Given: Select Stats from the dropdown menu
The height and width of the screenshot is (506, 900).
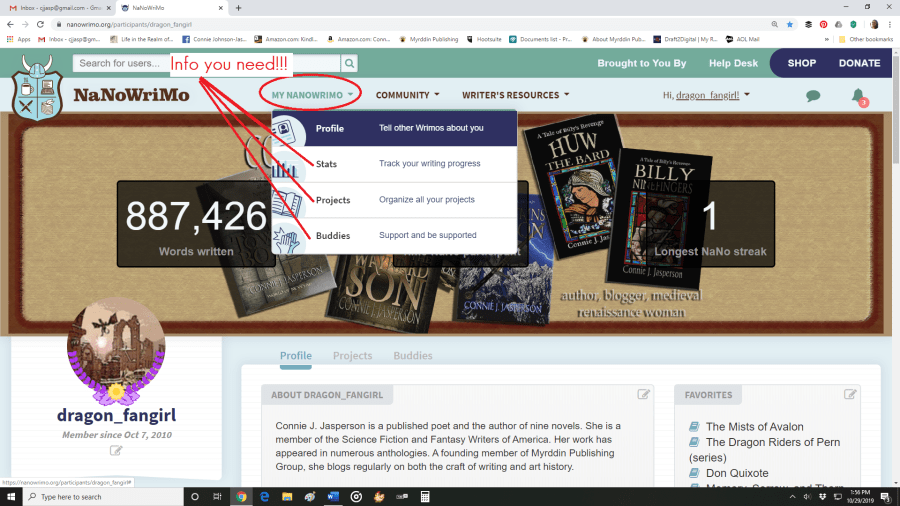Looking at the screenshot, I should point(326,163).
